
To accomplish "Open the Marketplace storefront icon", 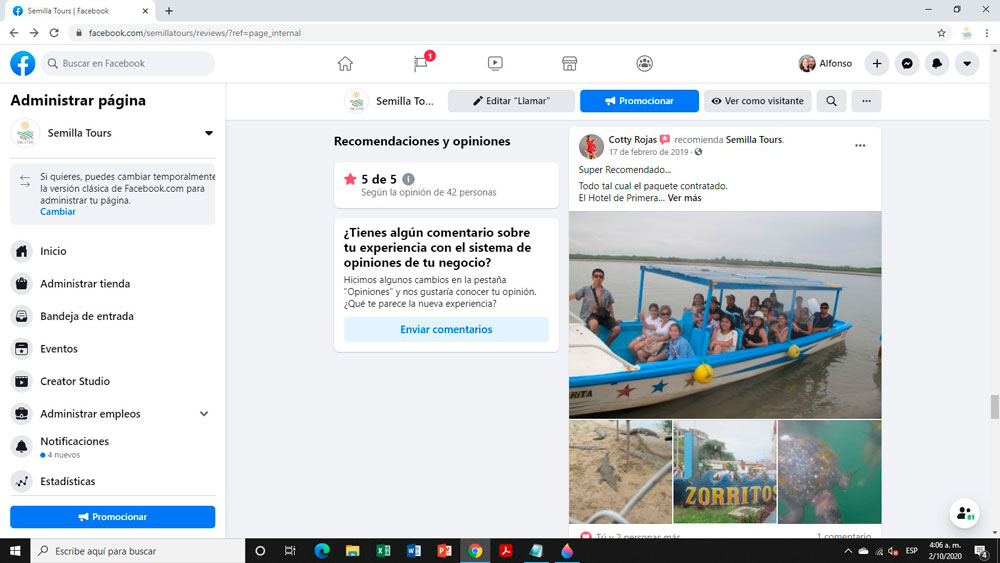I will [x=570, y=63].
